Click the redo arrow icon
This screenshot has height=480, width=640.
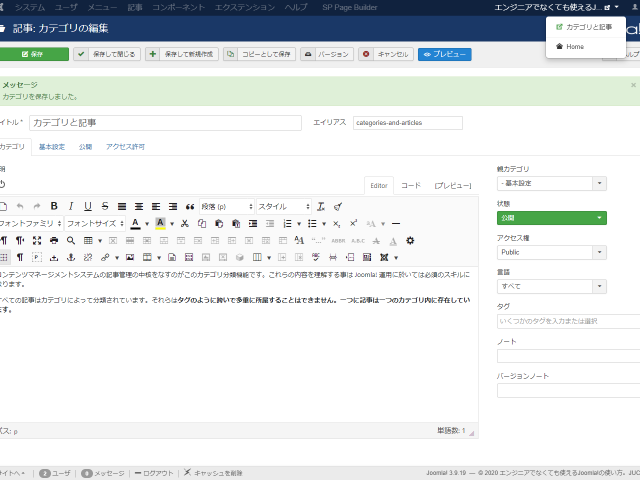click(x=37, y=207)
